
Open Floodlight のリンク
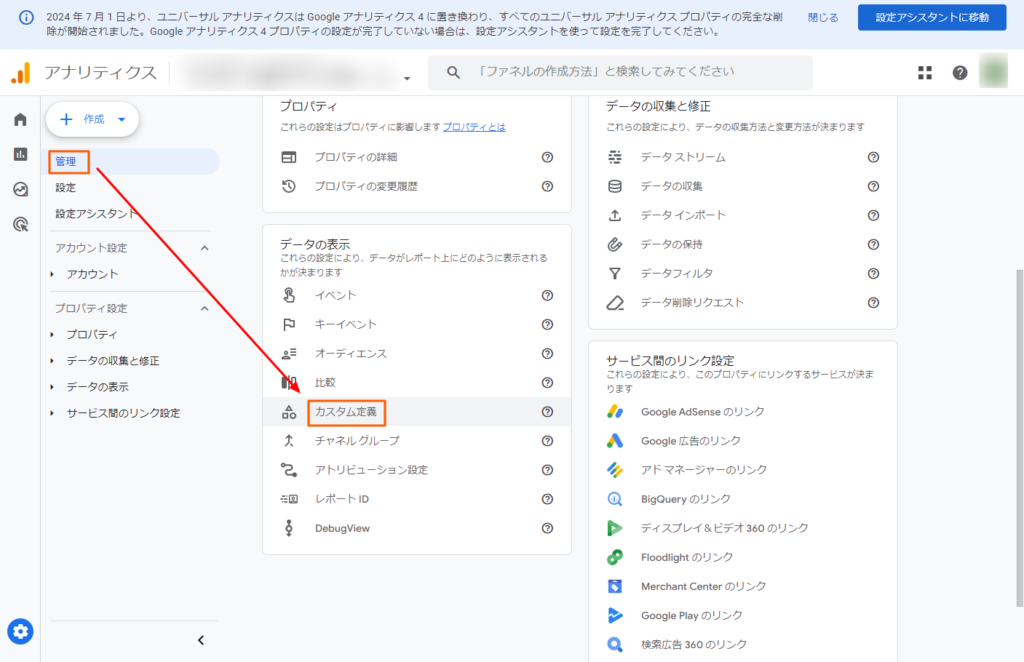click(686, 557)
